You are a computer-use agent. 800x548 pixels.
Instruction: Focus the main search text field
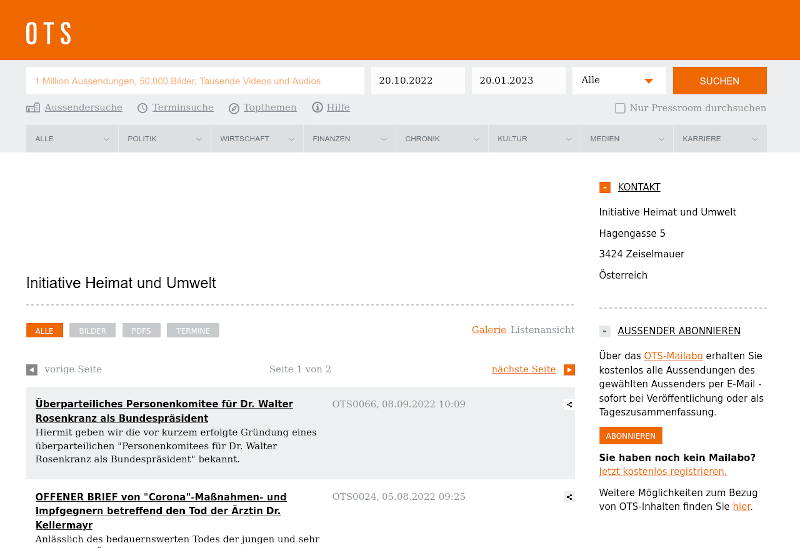[195, 81]
